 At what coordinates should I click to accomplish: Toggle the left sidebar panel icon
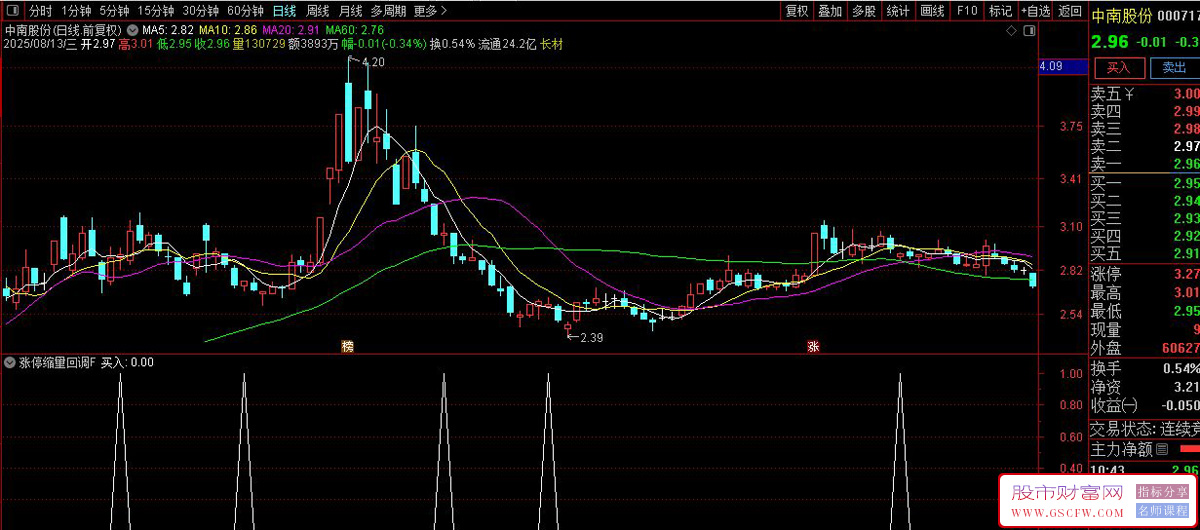point(11,11)
